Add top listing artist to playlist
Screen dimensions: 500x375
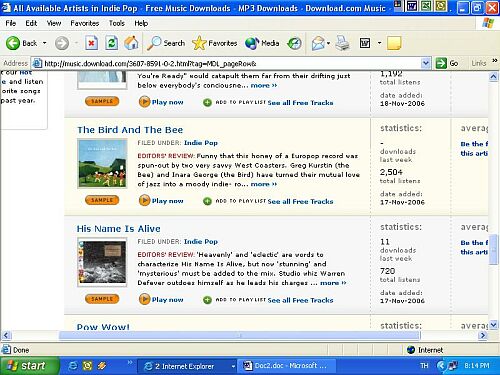tap(234, 102)
